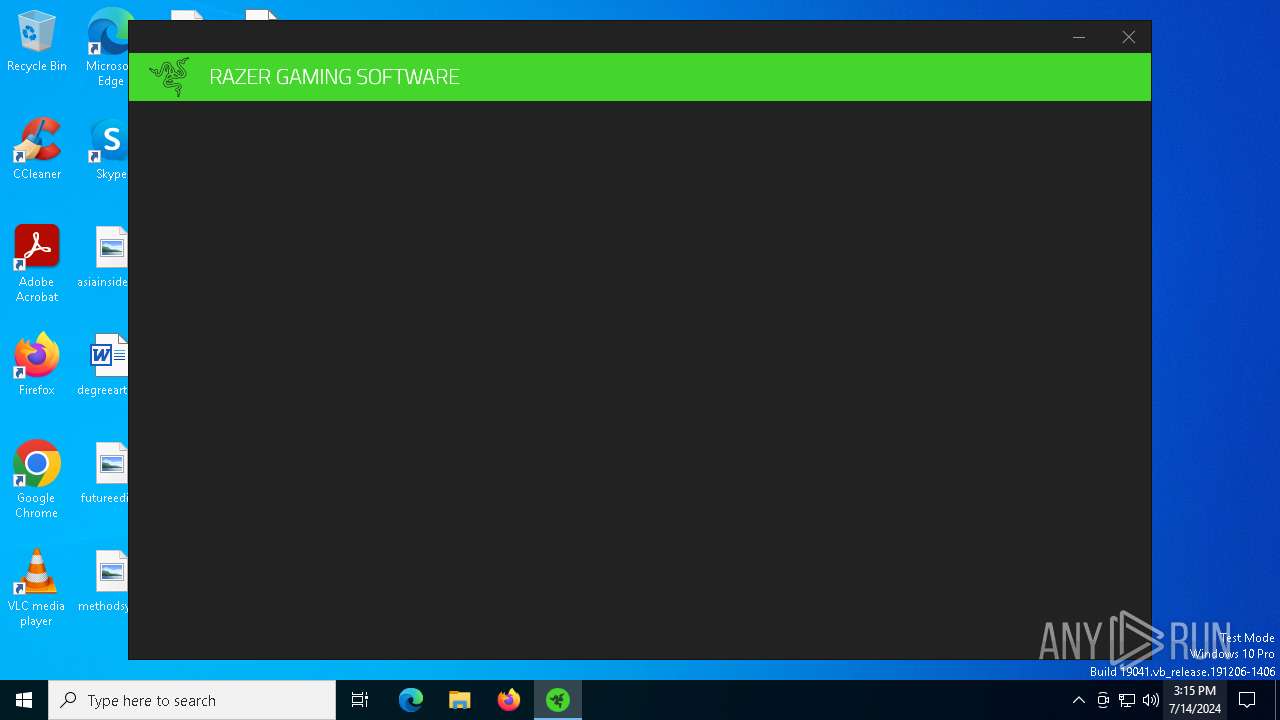
Task: Open the Recycle Bin desktop icon
Action: click(x=37, y=42)
